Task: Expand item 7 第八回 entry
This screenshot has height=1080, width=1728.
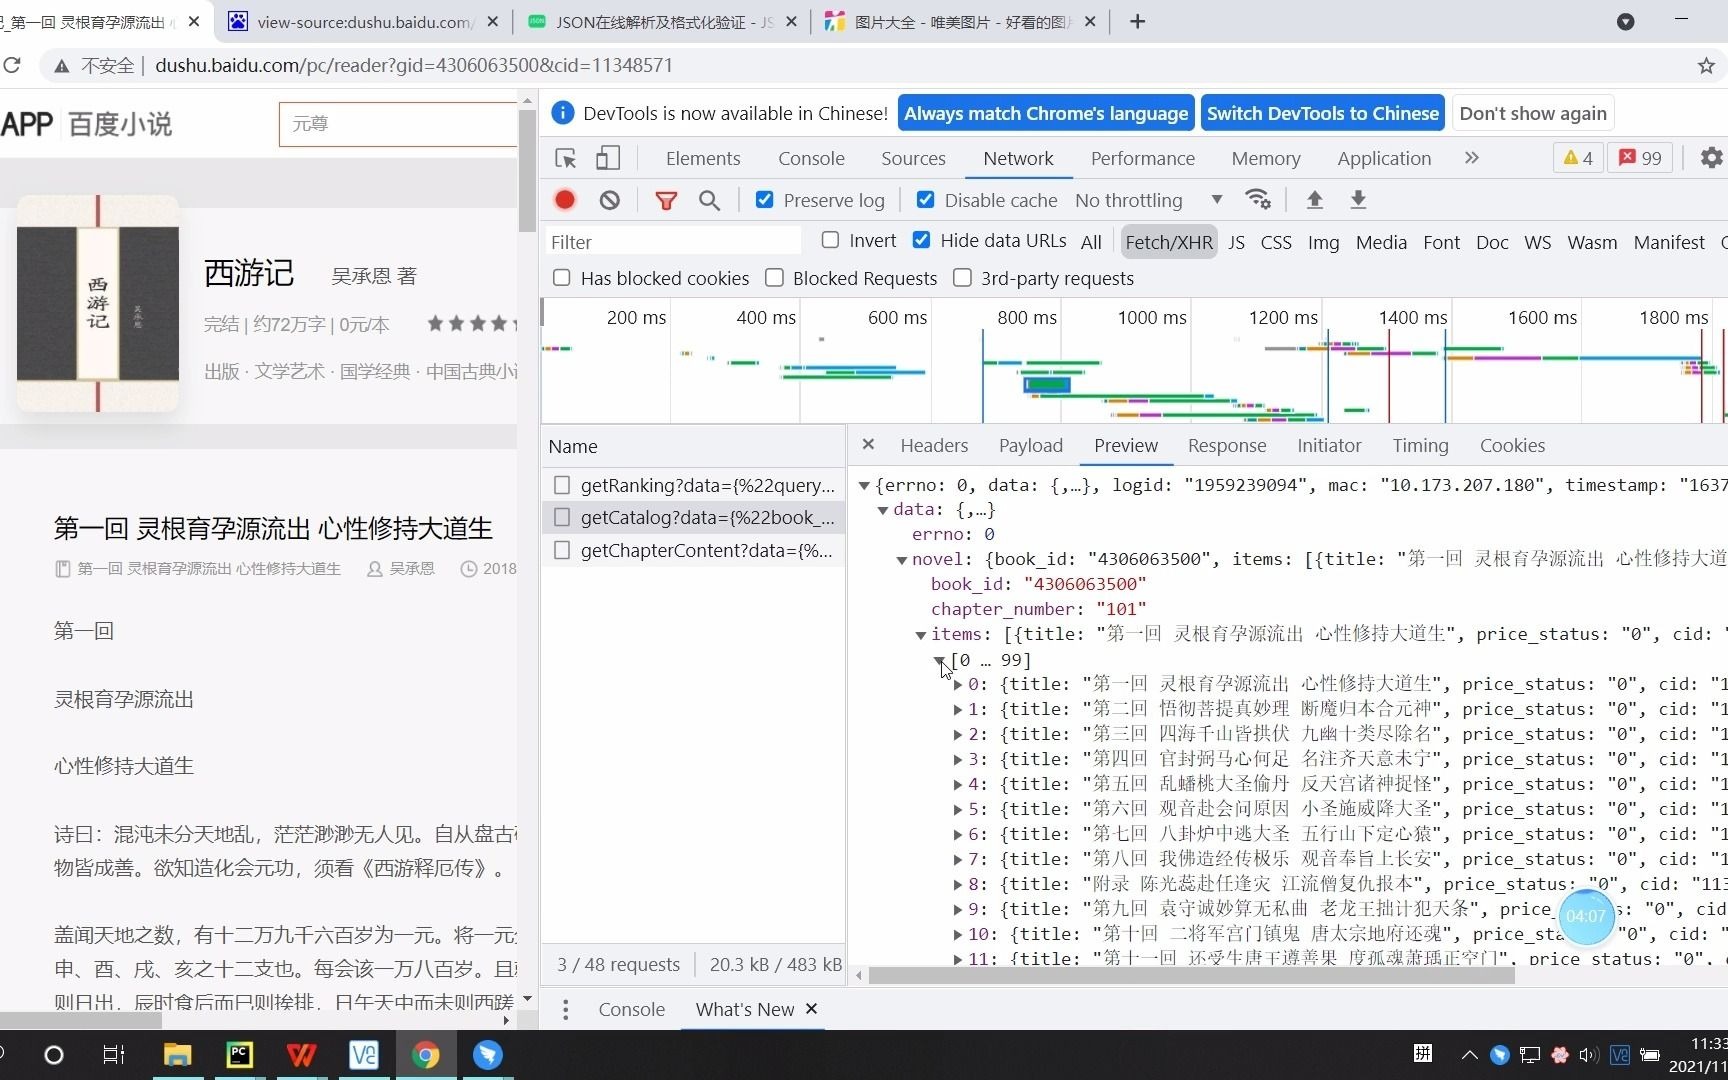Action: tap(958, 860)
